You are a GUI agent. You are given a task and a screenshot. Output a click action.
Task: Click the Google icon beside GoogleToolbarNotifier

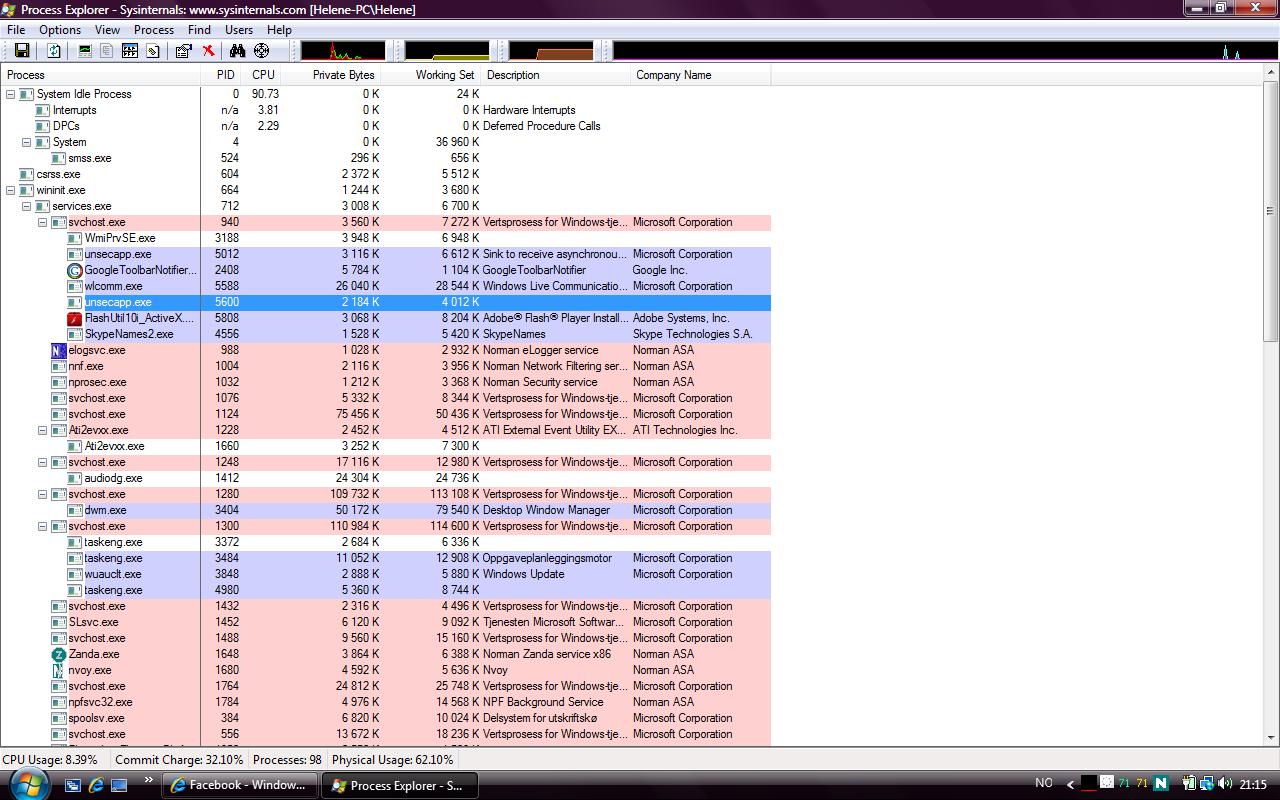click(75, 270)
